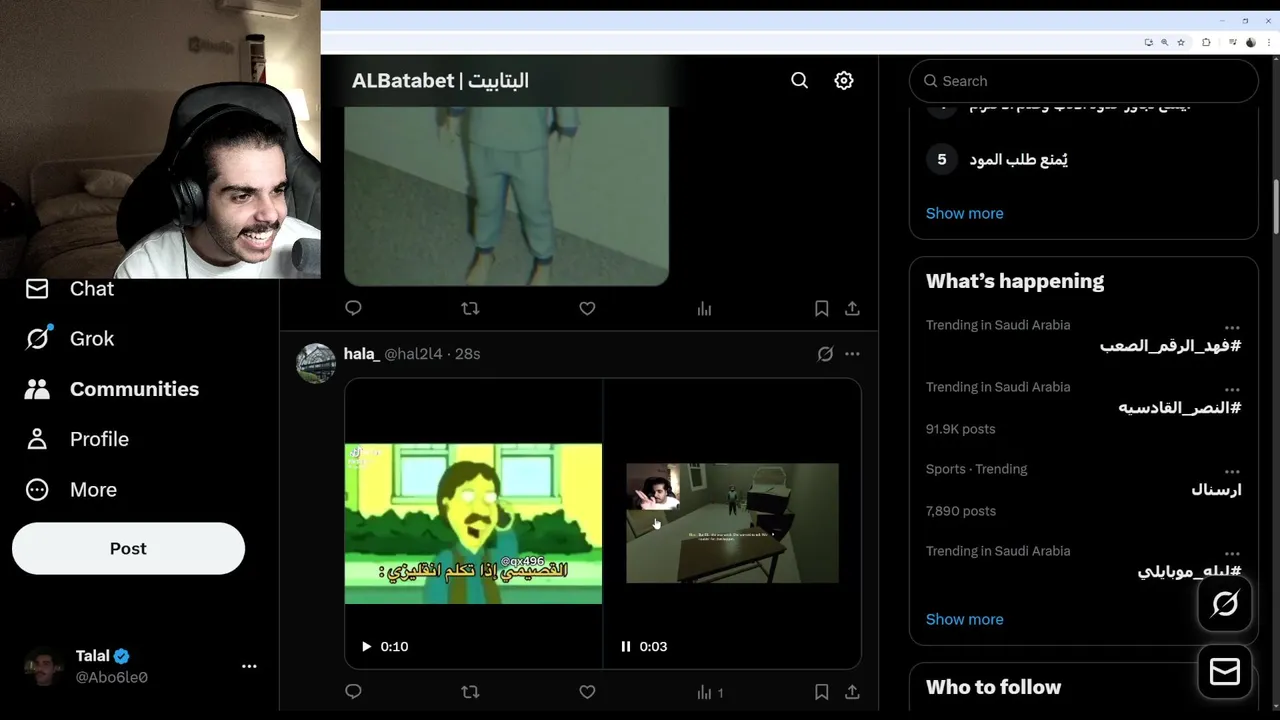This screenshot has height=720, width=1280.
Task: Bookmark the post above hala_
Action: (x=821, y=309)
